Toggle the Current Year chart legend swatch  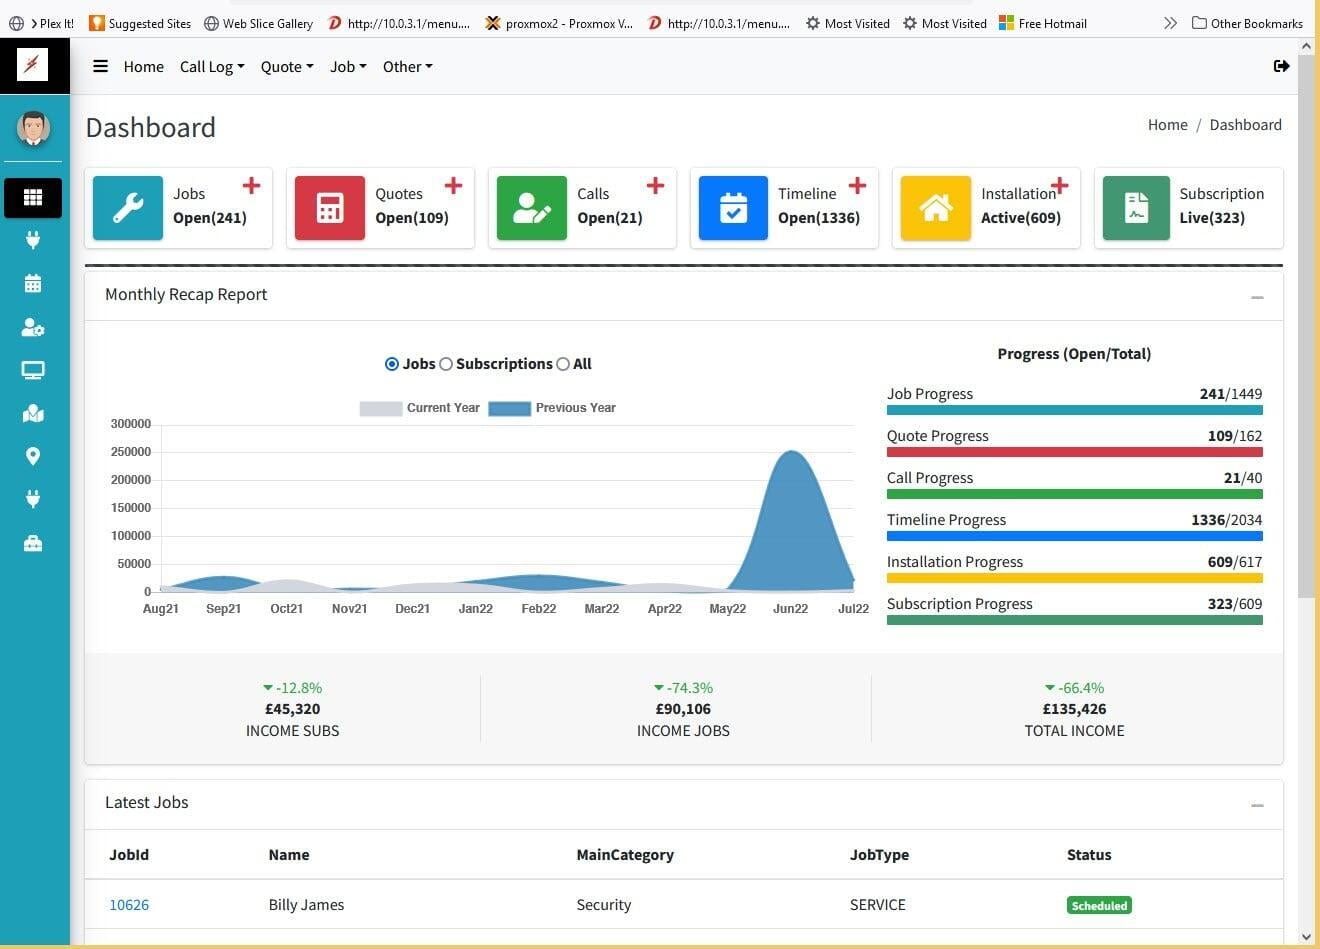pos(380,408)
